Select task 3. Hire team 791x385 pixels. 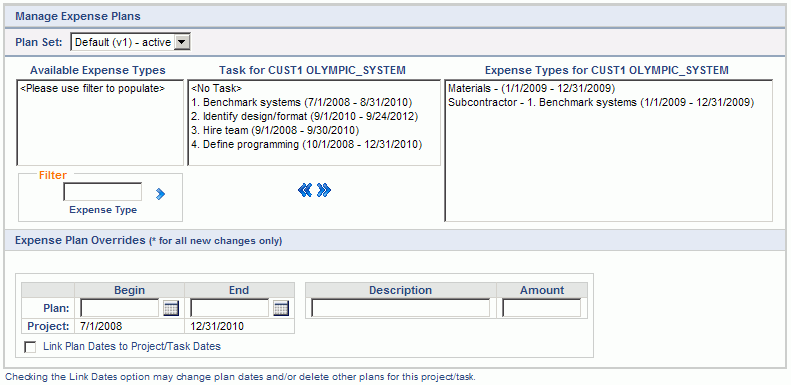275,131
